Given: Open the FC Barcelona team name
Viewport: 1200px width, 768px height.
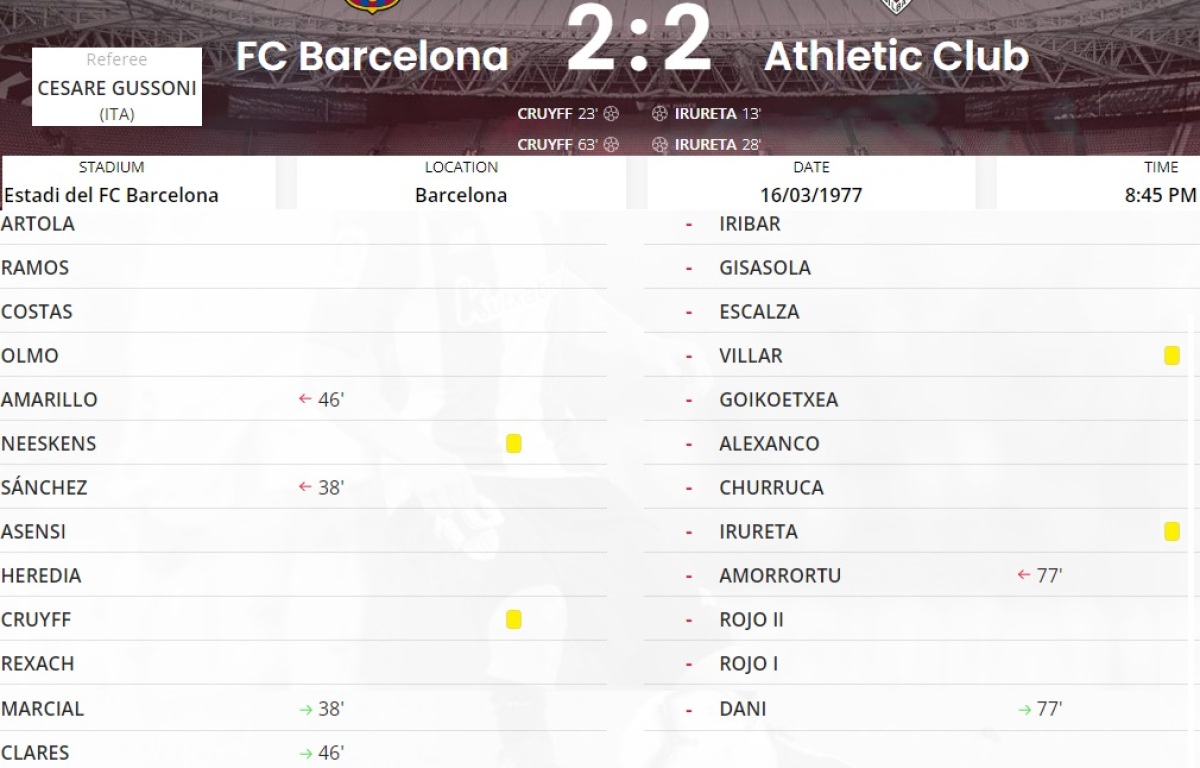Looking at the screenshot, I should coord(372,56).
